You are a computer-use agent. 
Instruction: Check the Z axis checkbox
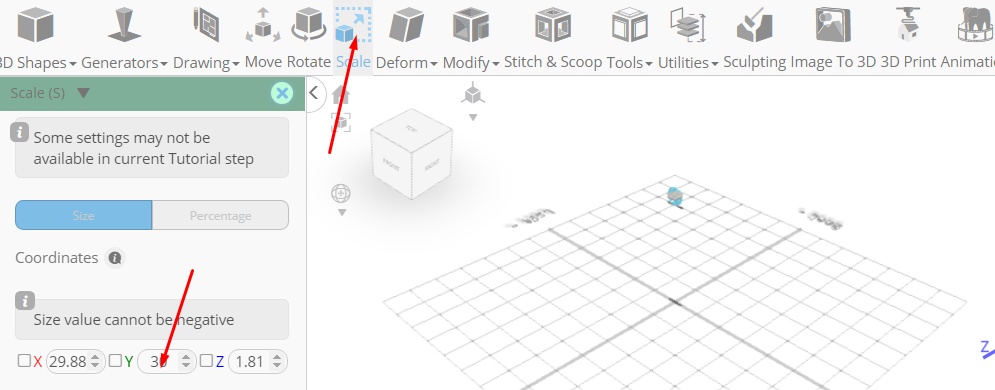coord(206,361)
